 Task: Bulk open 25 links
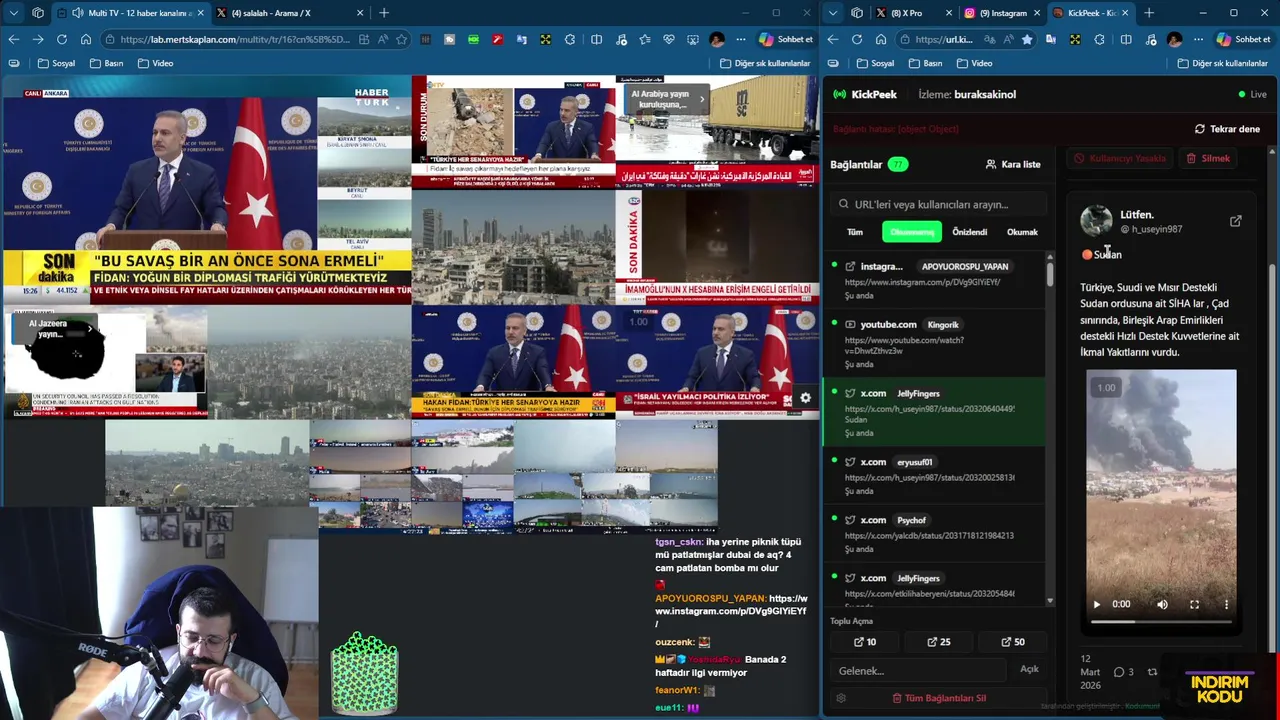coord(939,642)
